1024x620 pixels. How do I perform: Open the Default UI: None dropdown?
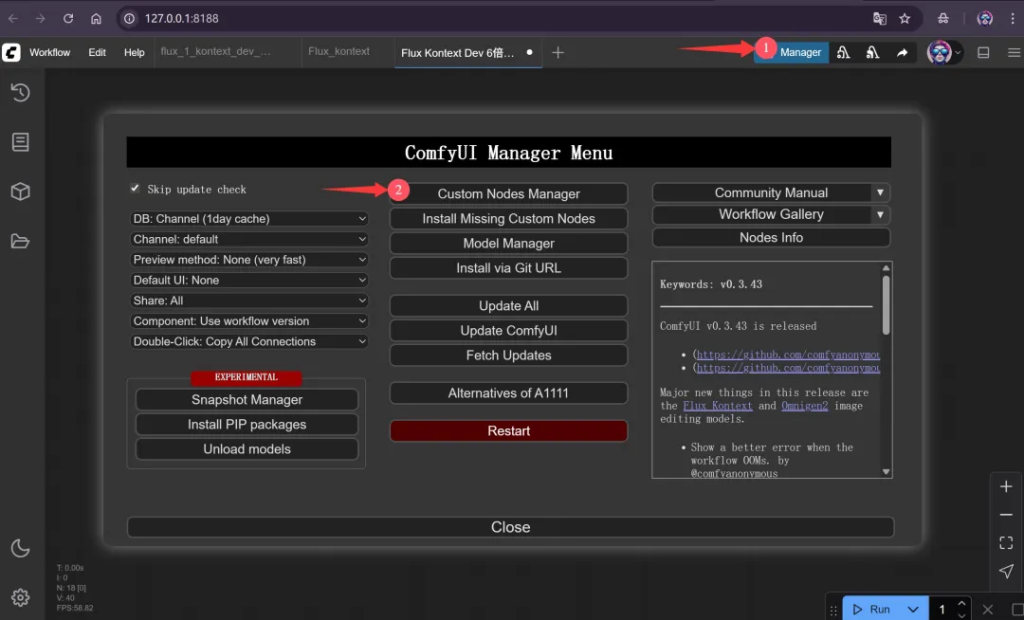coord(249,280)
